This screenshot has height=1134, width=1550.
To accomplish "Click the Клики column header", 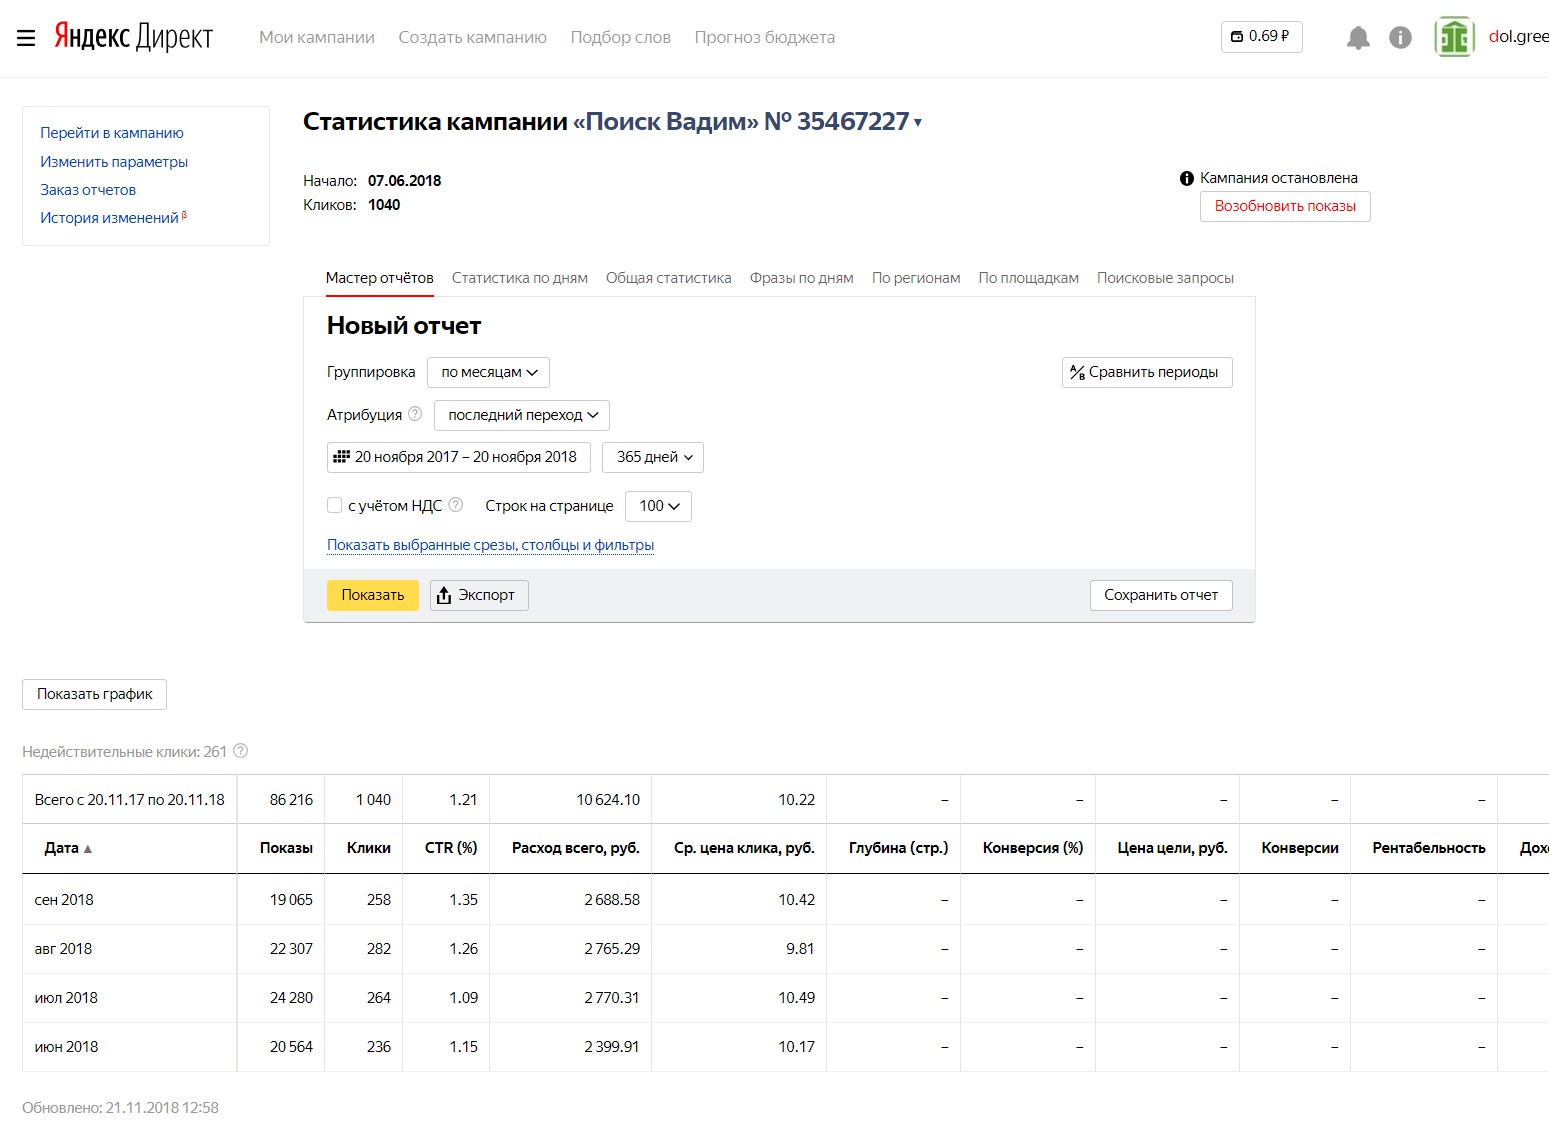I will pos(369,848).
